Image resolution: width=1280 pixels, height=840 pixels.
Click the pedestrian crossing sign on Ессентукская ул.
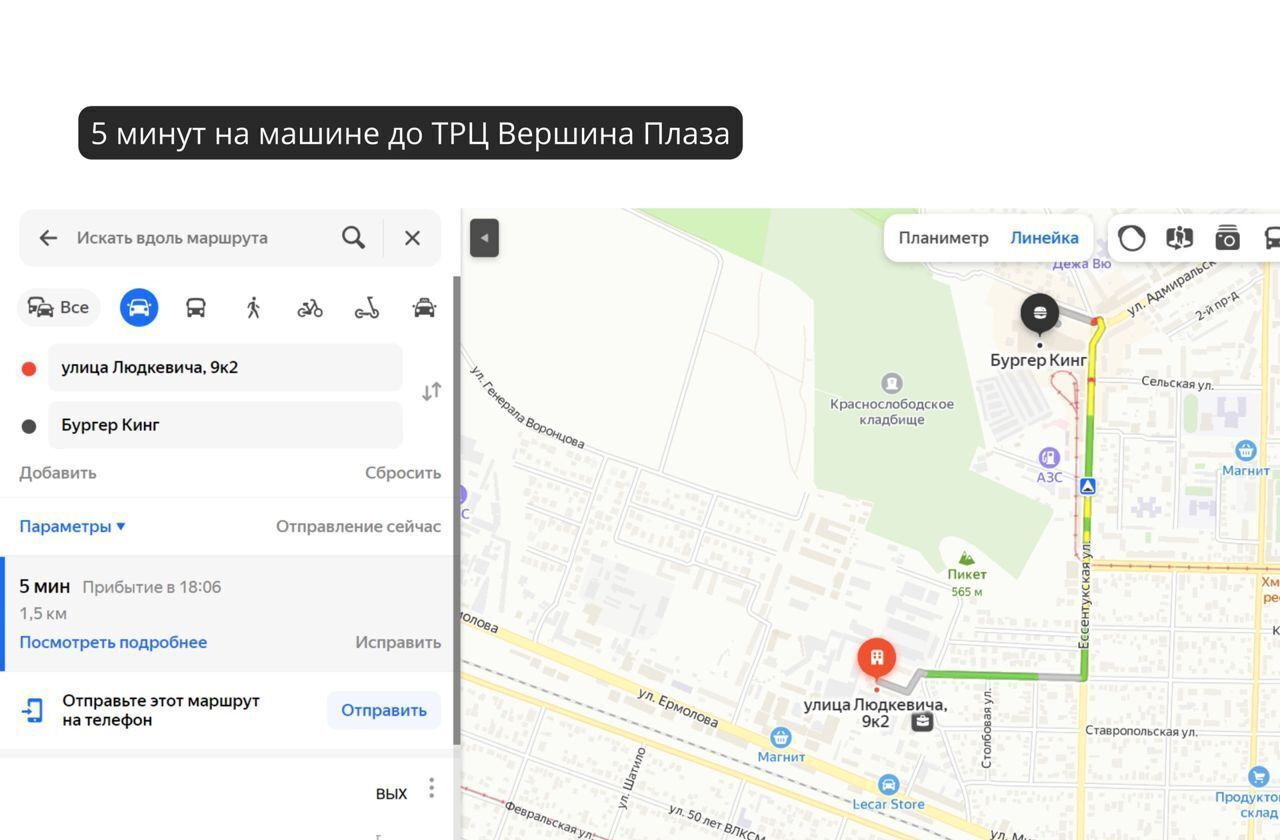tap(1088, 486)
